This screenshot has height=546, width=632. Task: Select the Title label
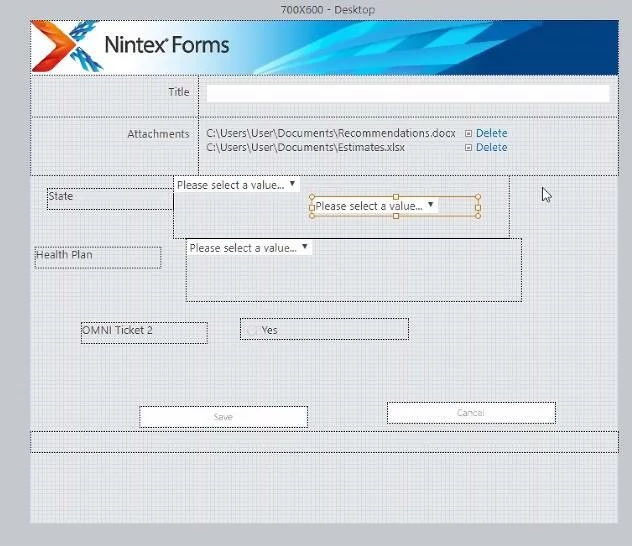click(179, 92)
